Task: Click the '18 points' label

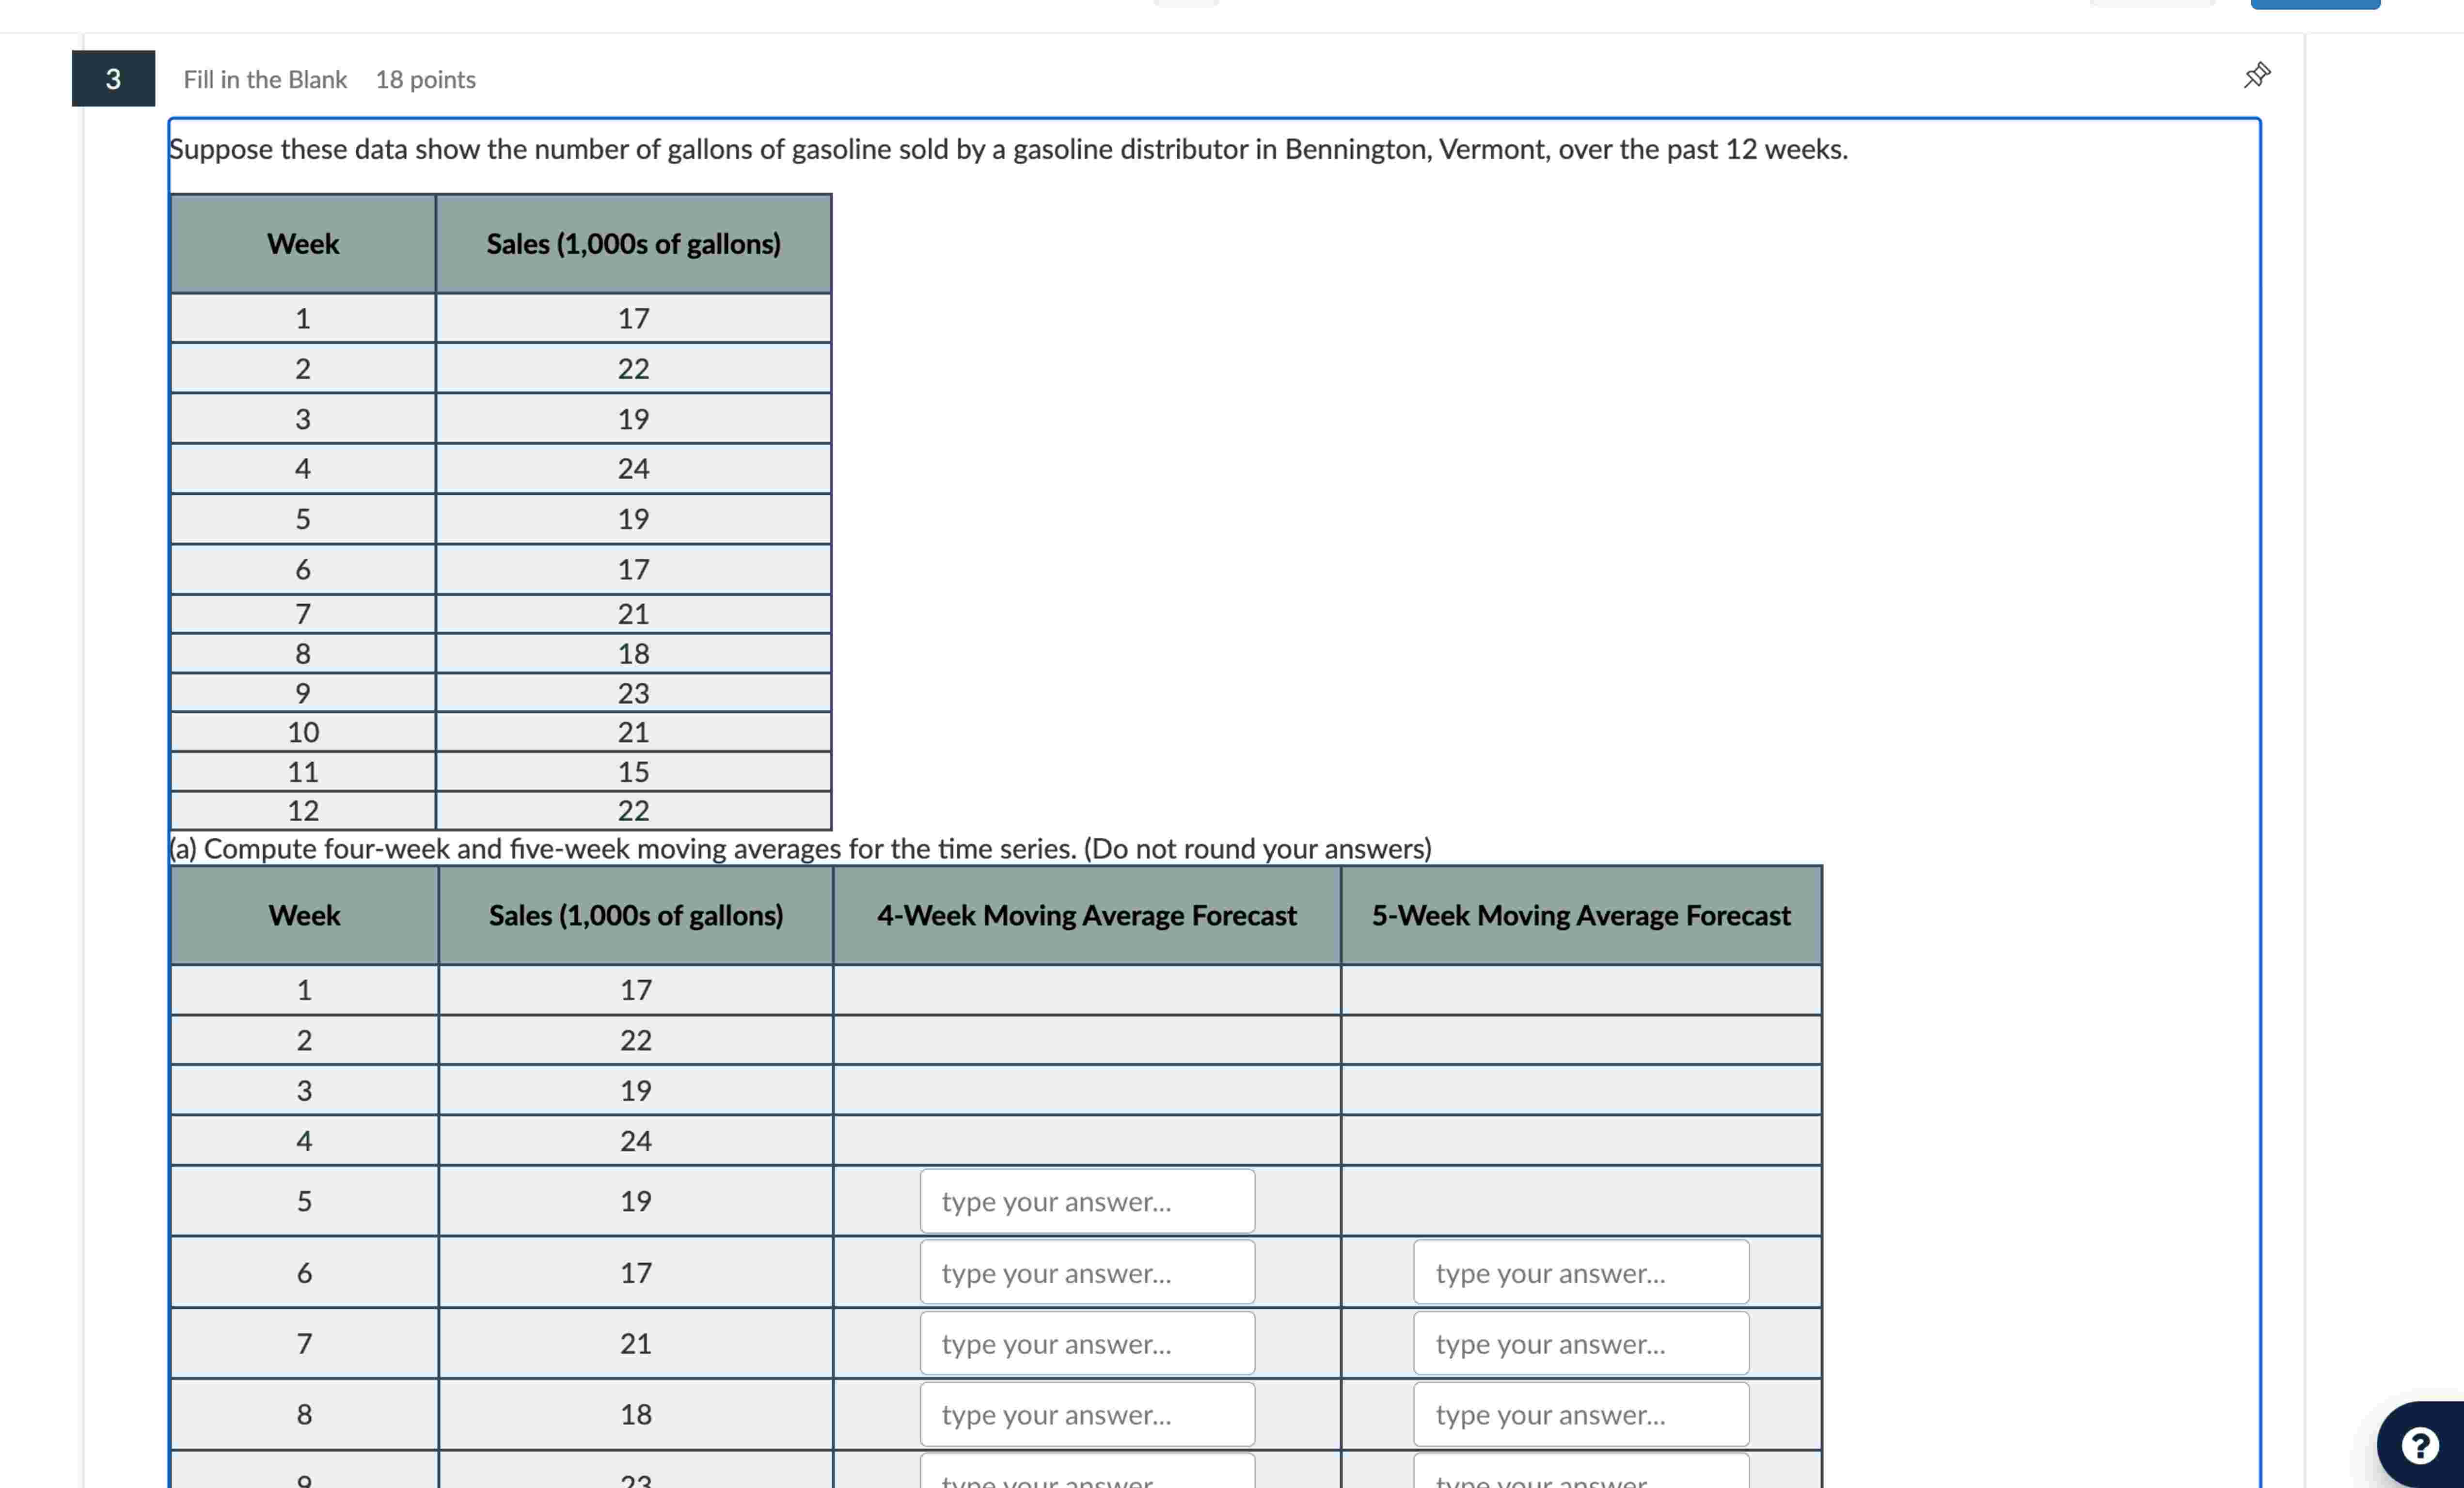Action: coord(425,79)
